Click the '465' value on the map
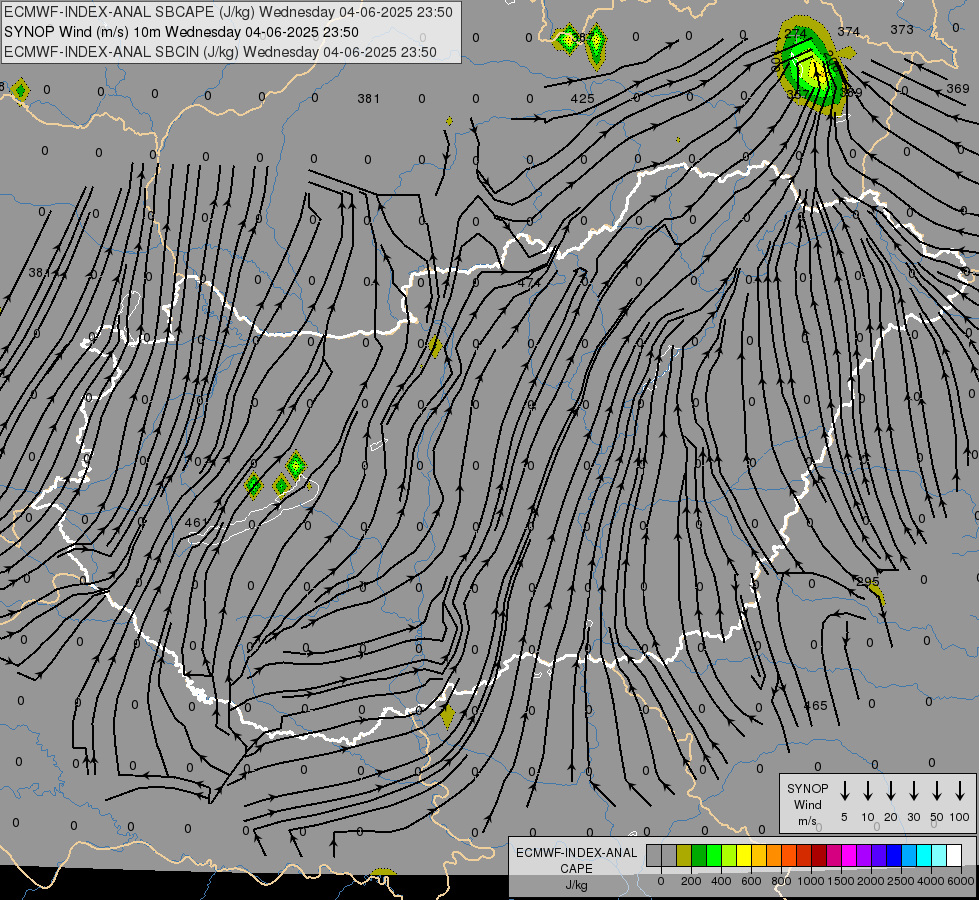This screenshot has width=979, height=900. [815, 706]
